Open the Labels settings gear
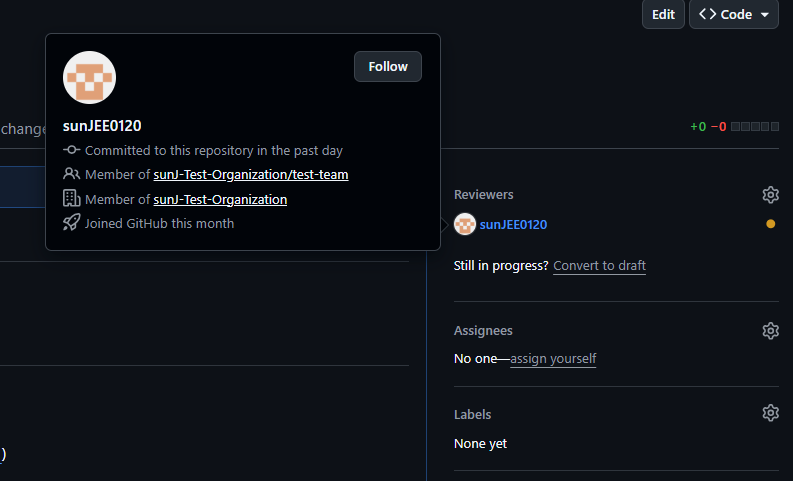 [x=770, y=413]
